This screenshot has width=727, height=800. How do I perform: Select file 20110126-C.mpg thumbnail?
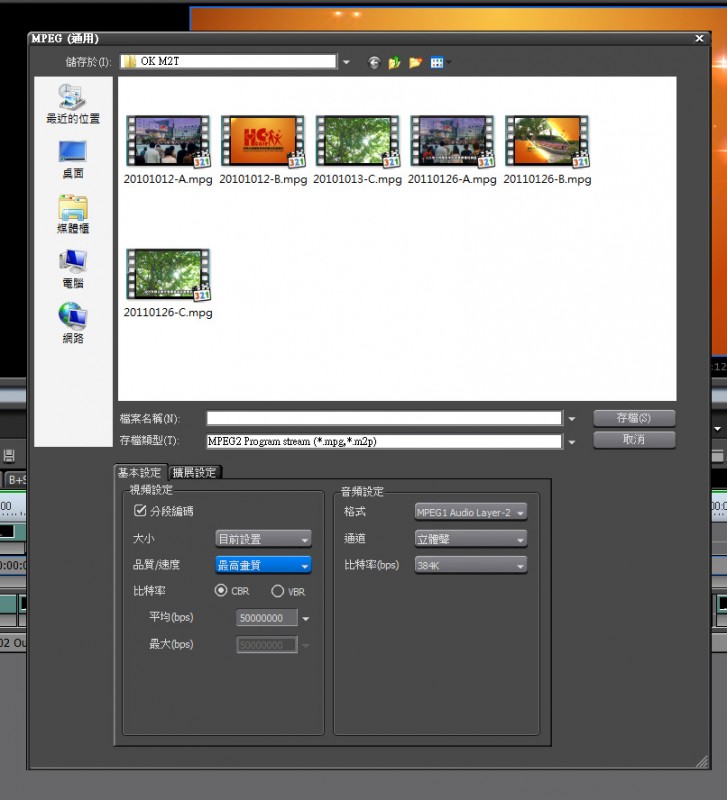pyautogui.click(x=168, y=274)
